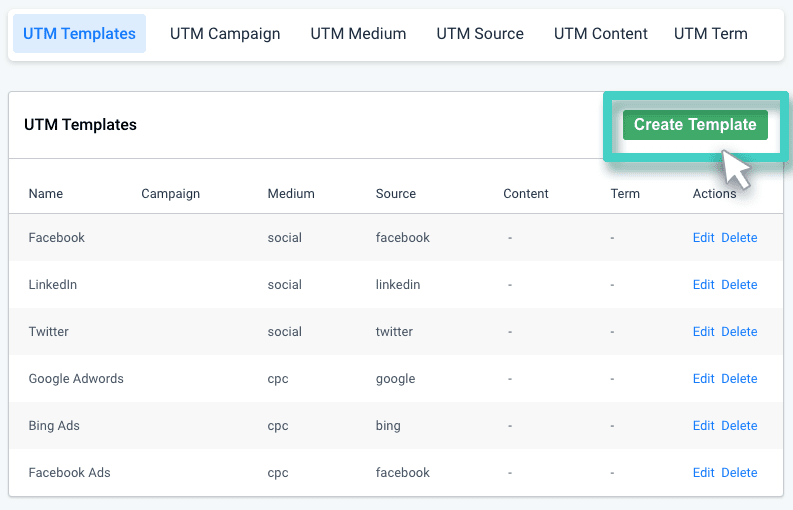This screenshot has height=510, width=793.
Task: Edit the LinkedIn template
Action: pos(703,285)
